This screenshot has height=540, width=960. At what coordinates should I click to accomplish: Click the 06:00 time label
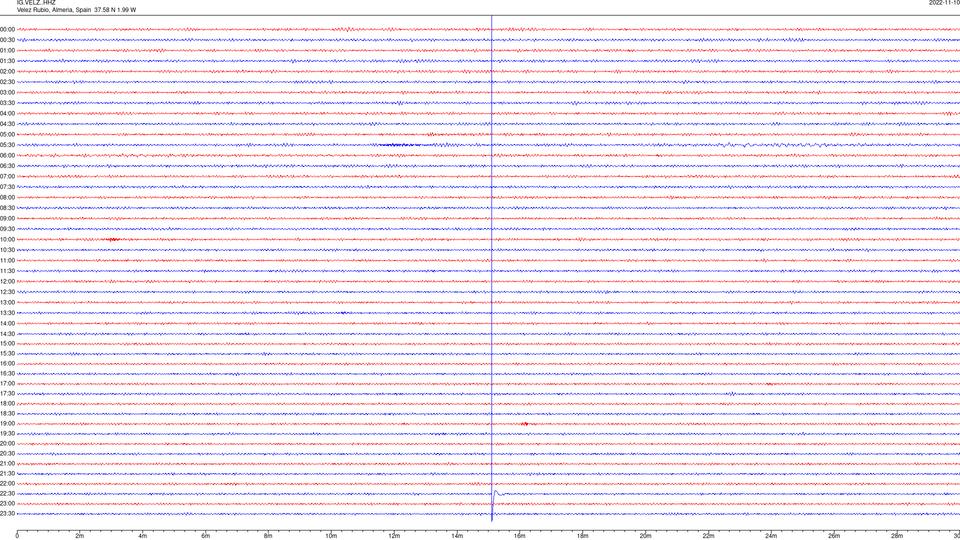(x=7, y=156)
